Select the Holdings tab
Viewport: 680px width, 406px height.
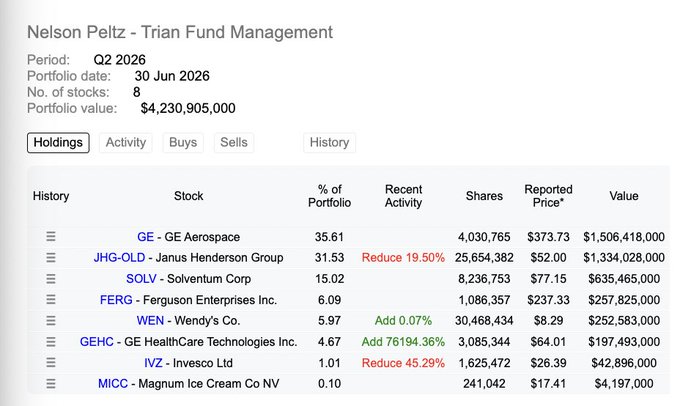(x=58, y=143)
